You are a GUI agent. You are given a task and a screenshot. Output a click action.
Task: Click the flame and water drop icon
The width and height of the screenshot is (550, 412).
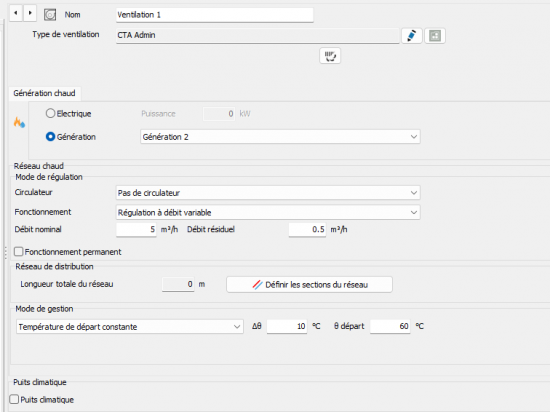tap(19, 122)
